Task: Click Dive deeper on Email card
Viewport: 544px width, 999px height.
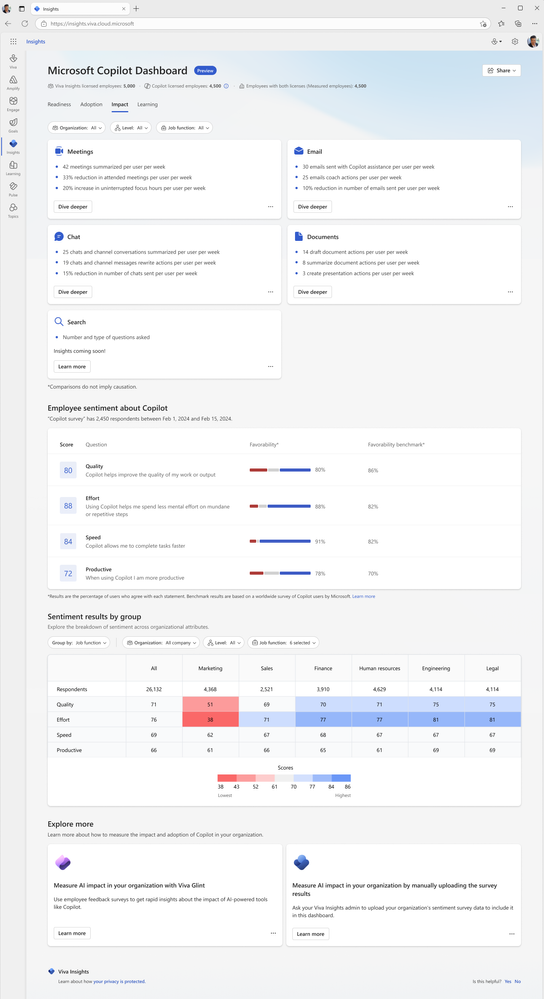Action: [312, 206]
